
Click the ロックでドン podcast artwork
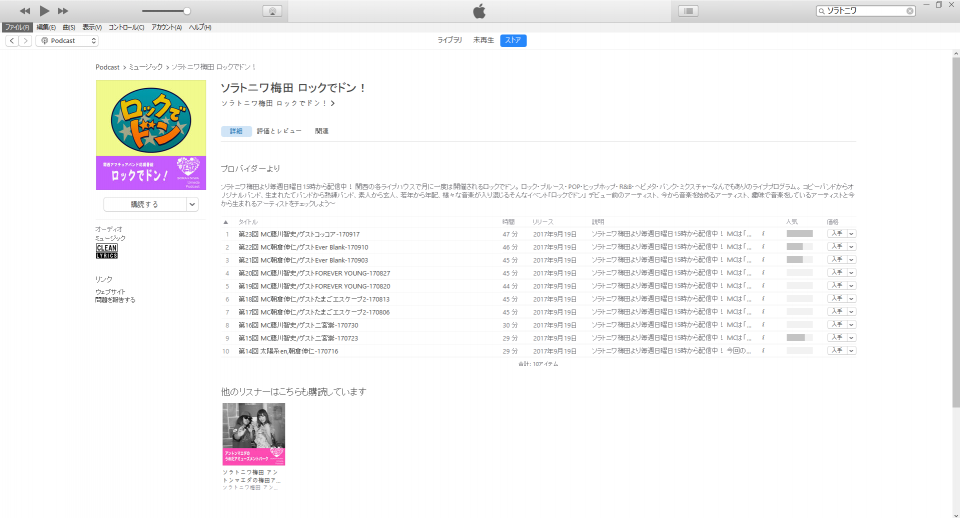tap(151, 135)
